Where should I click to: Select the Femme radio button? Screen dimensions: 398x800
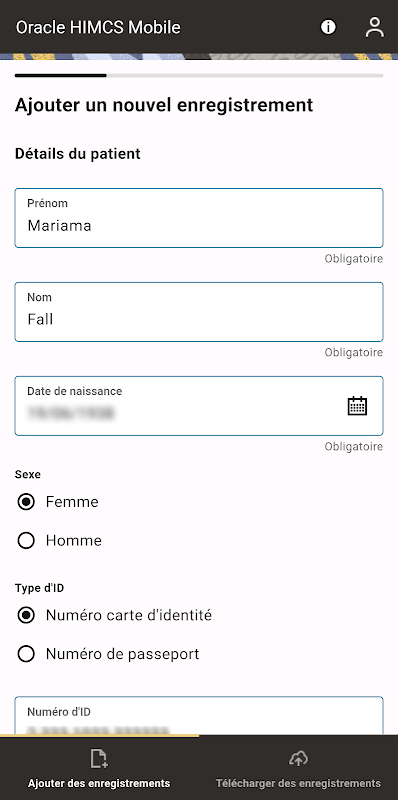pyautogui.click(x=26, y=502)
